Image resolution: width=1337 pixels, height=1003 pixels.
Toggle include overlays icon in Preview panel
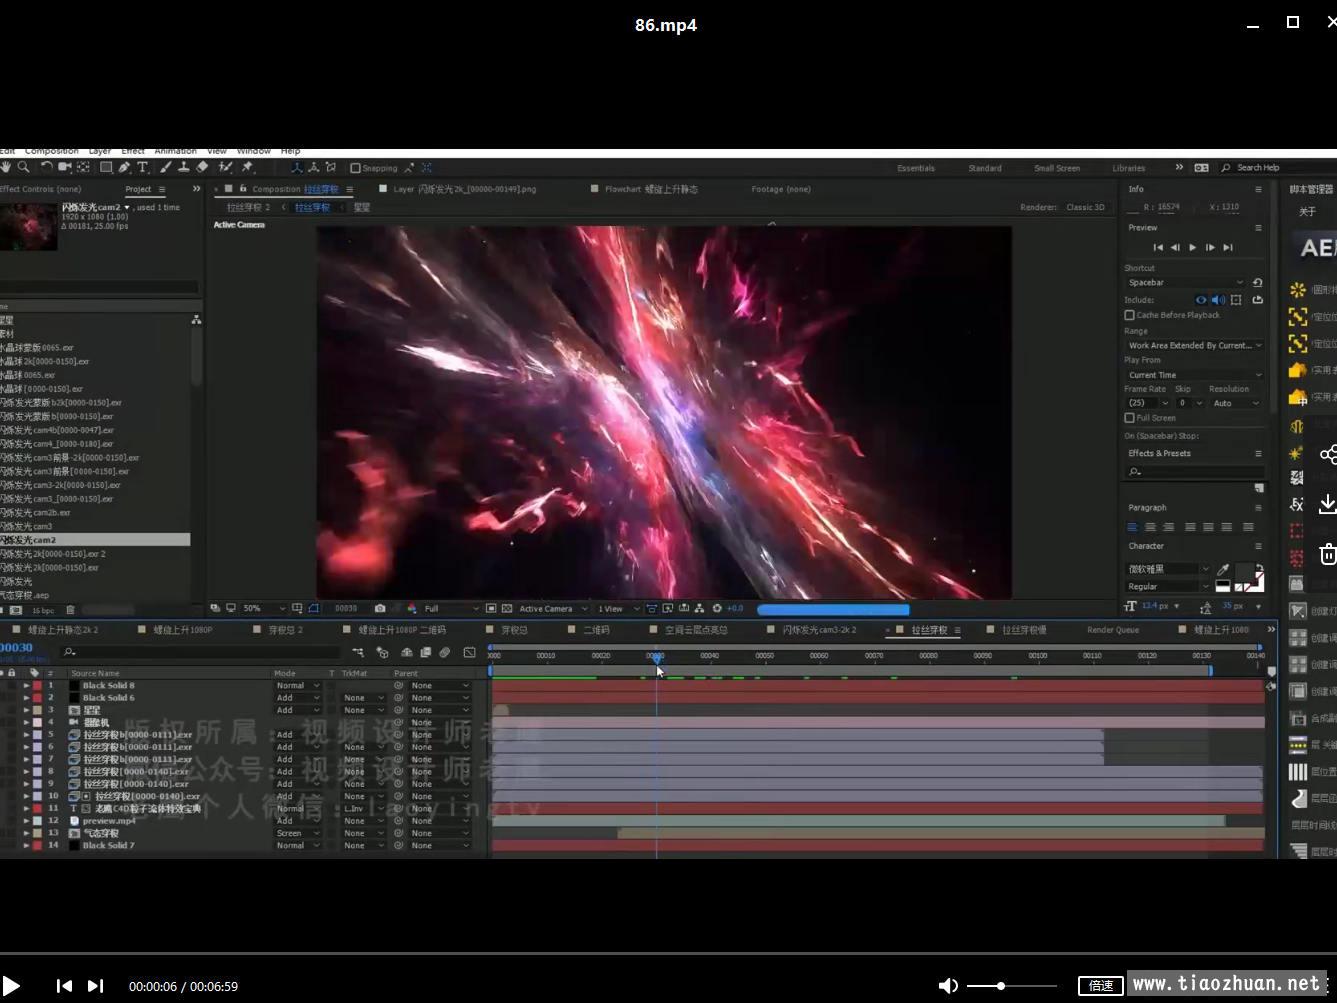[x=1236, y=300]
